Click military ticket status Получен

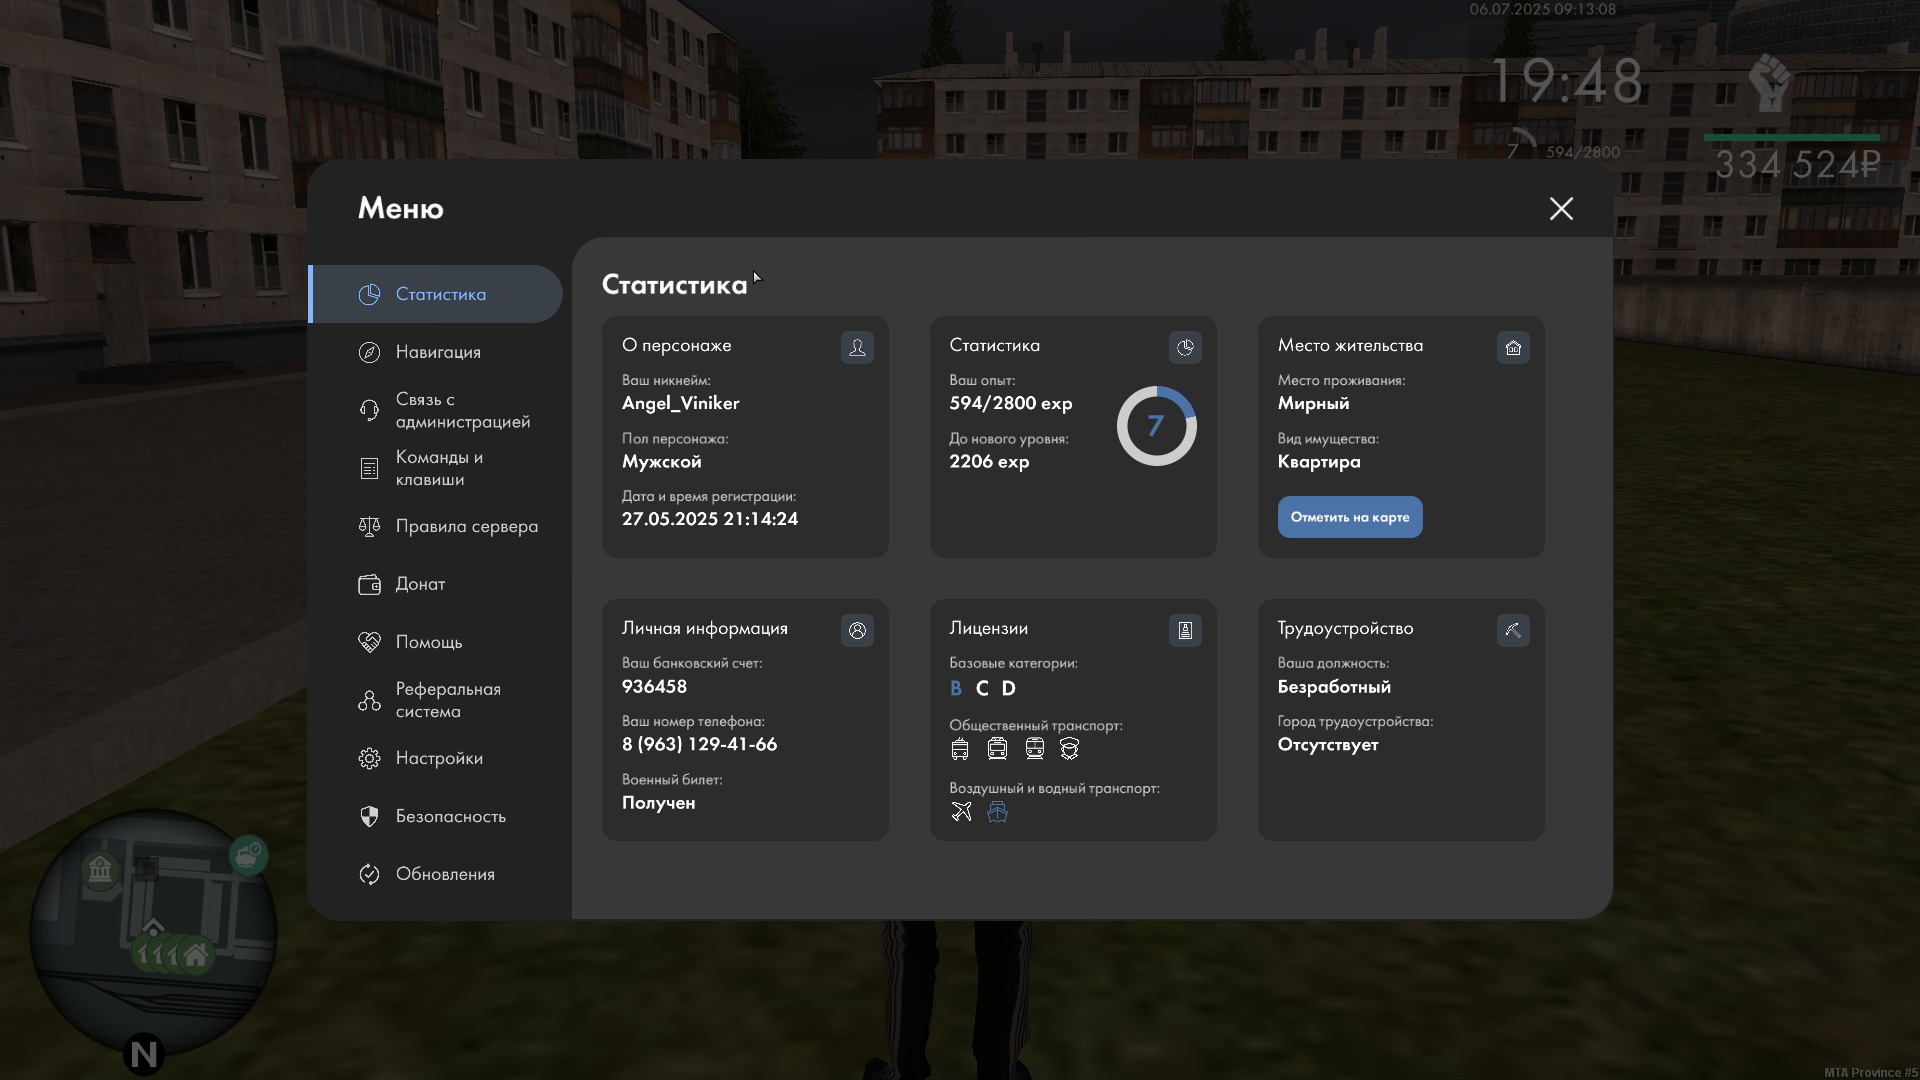pyautogui.click(x=658, y=803)
